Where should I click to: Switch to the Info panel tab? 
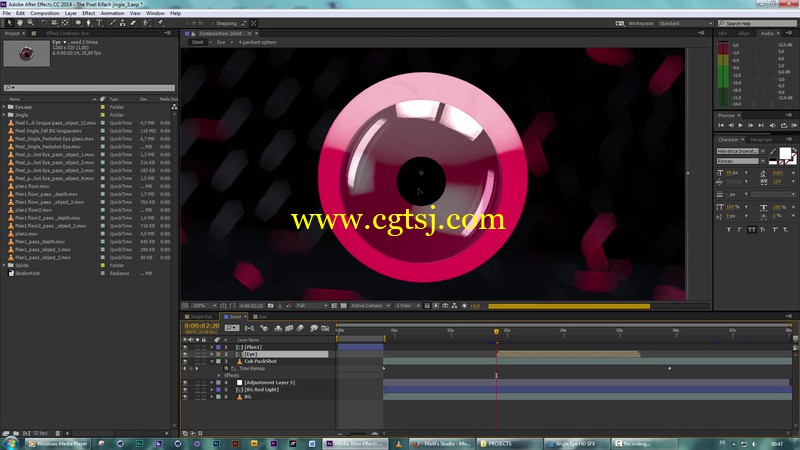coord(722,33)
